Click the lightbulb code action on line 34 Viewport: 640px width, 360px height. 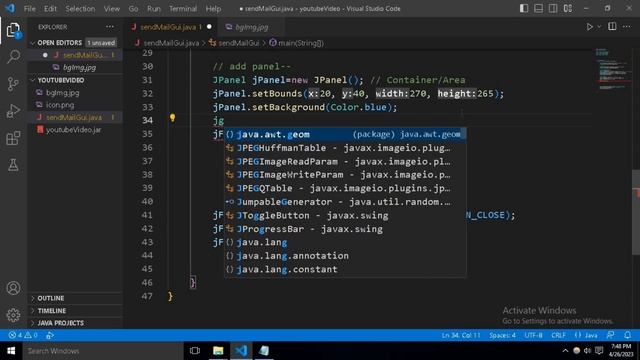(x=172, y=118)
